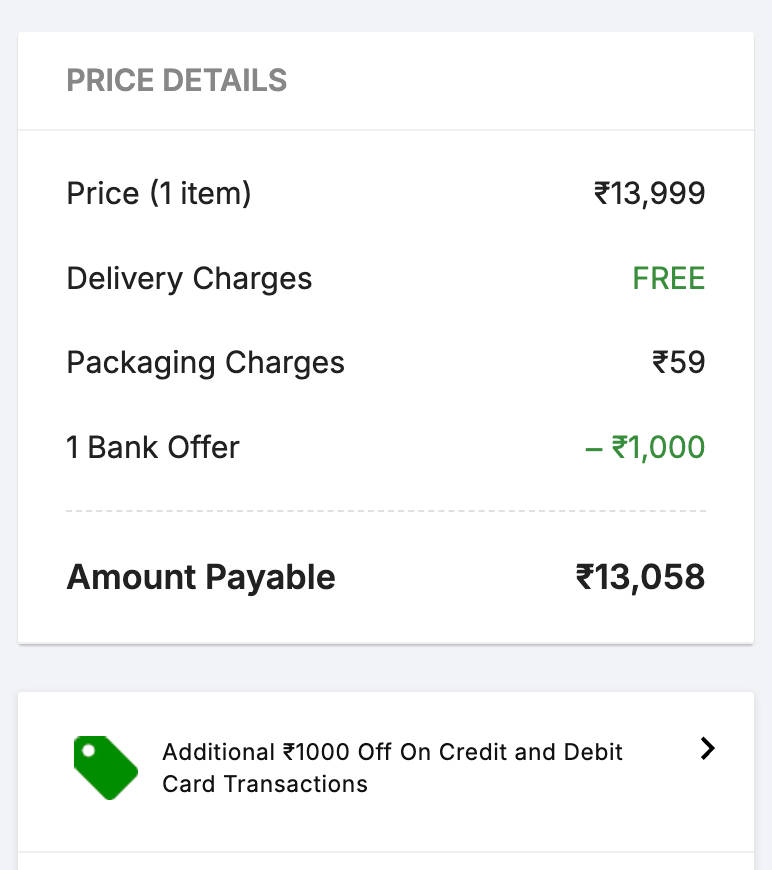Click the ₹13,058 total payable amount
Image resolution: width=772 pixels, height=870 pixels.
[x=640, y=577]
